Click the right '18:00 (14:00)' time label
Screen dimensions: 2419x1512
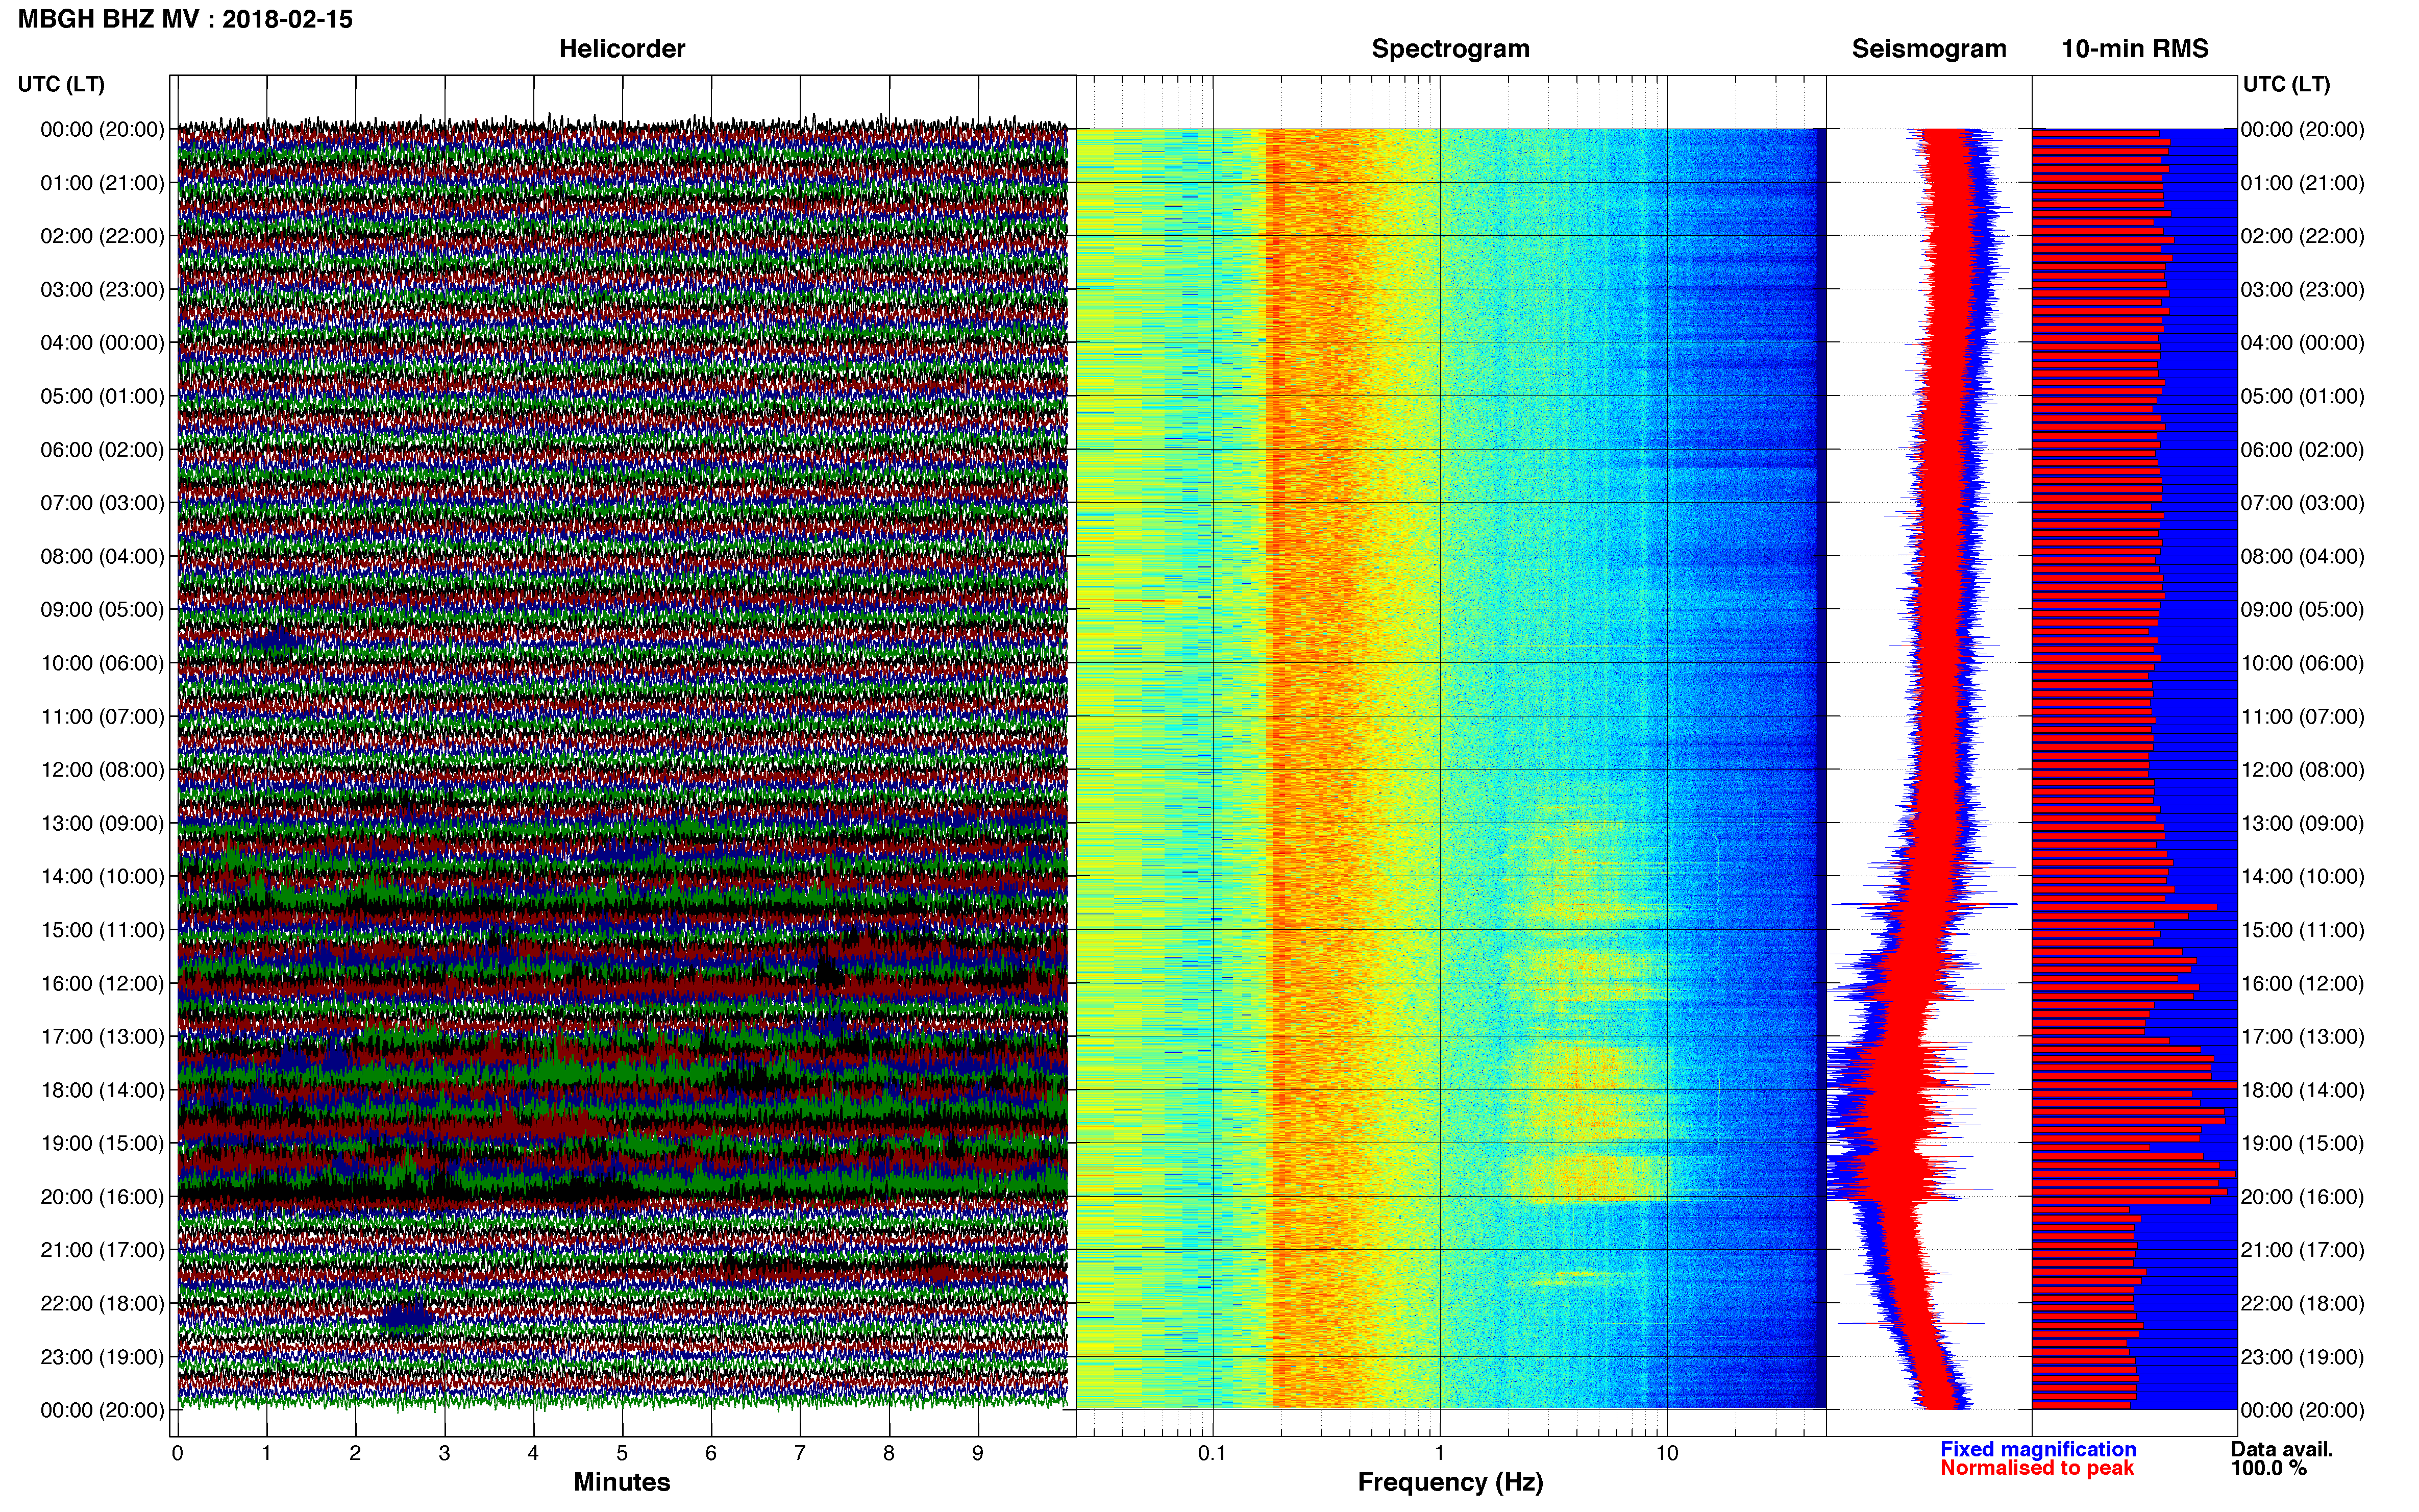pyautogui.click(x=2303, y=1090)
